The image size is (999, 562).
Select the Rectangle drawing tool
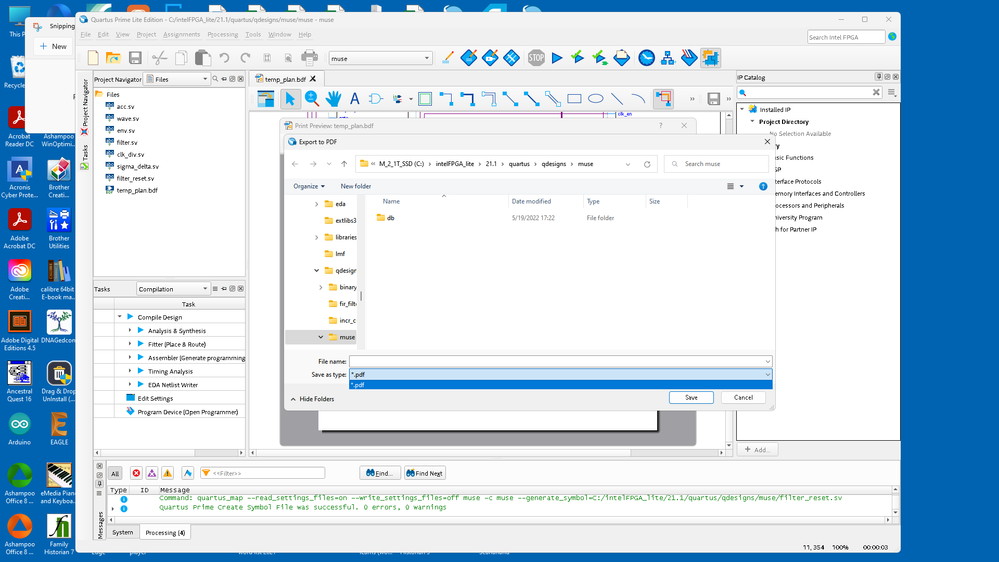tap(574, 98)
